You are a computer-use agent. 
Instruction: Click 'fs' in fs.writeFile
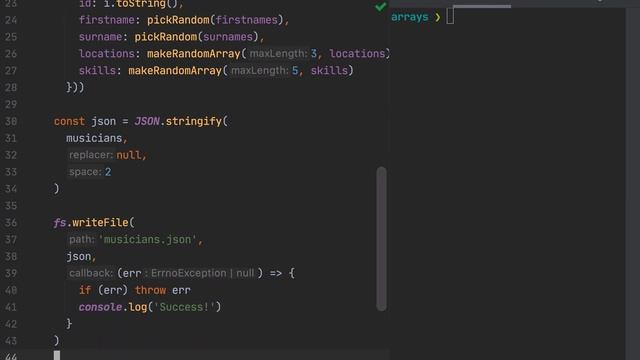(x=60, y=222)
